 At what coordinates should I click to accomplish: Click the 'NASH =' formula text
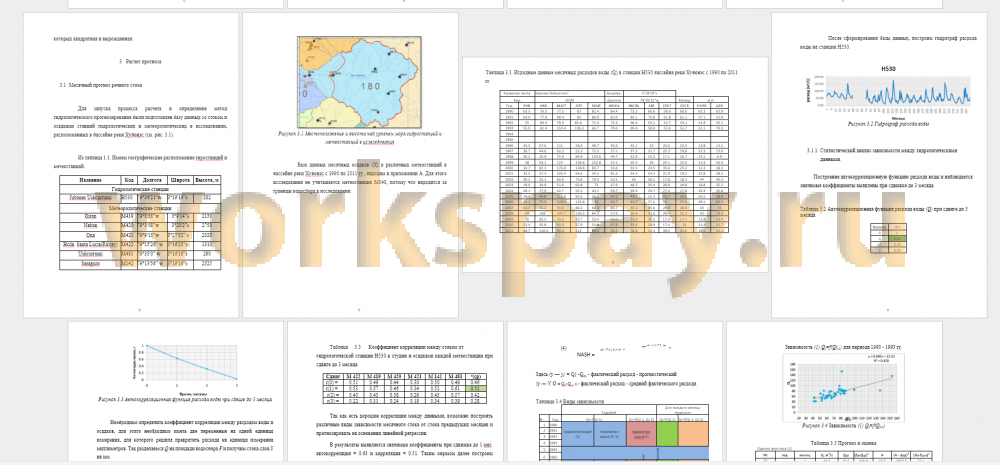coord(587,354)
